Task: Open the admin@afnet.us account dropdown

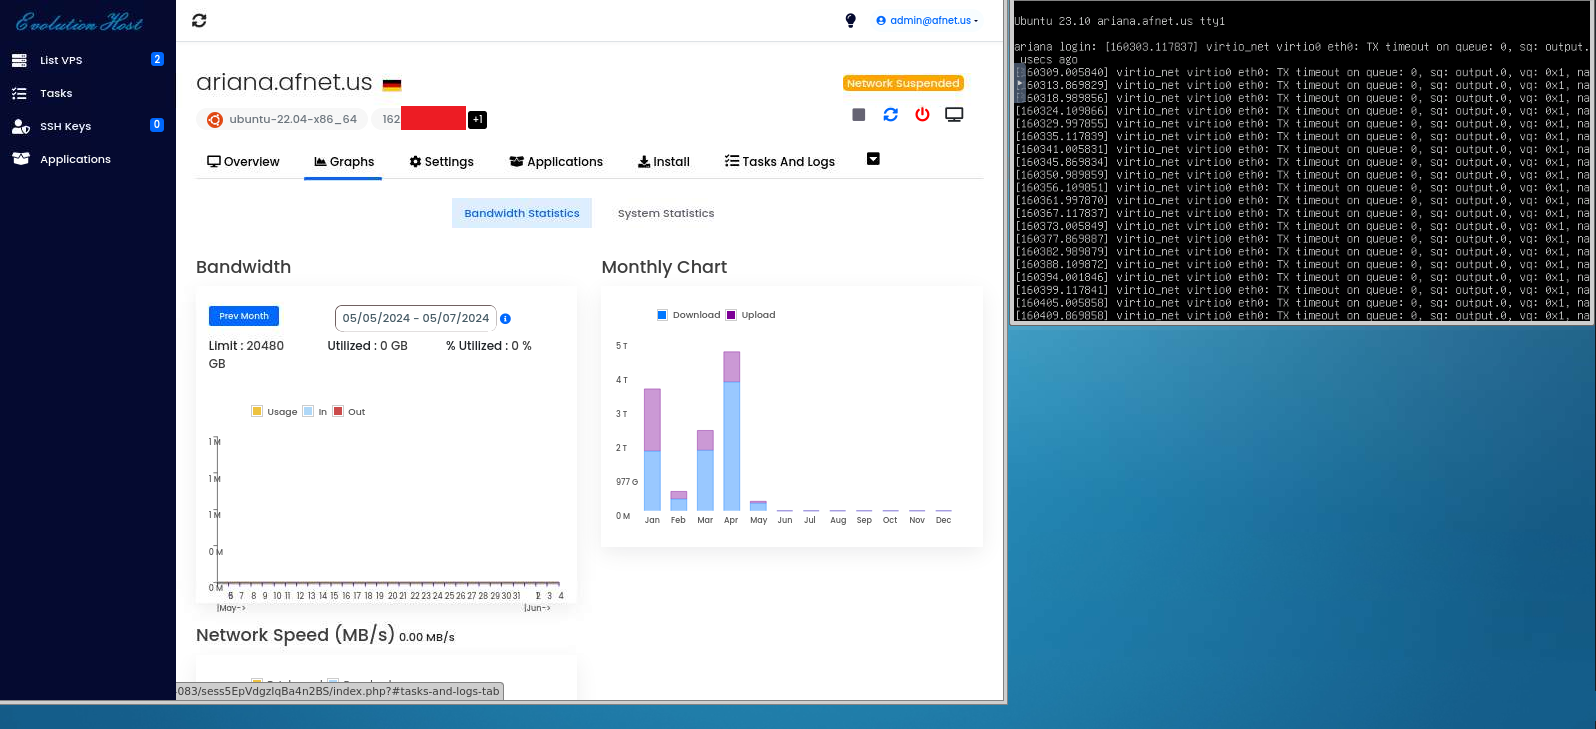Action: click(x=927, y=21)
